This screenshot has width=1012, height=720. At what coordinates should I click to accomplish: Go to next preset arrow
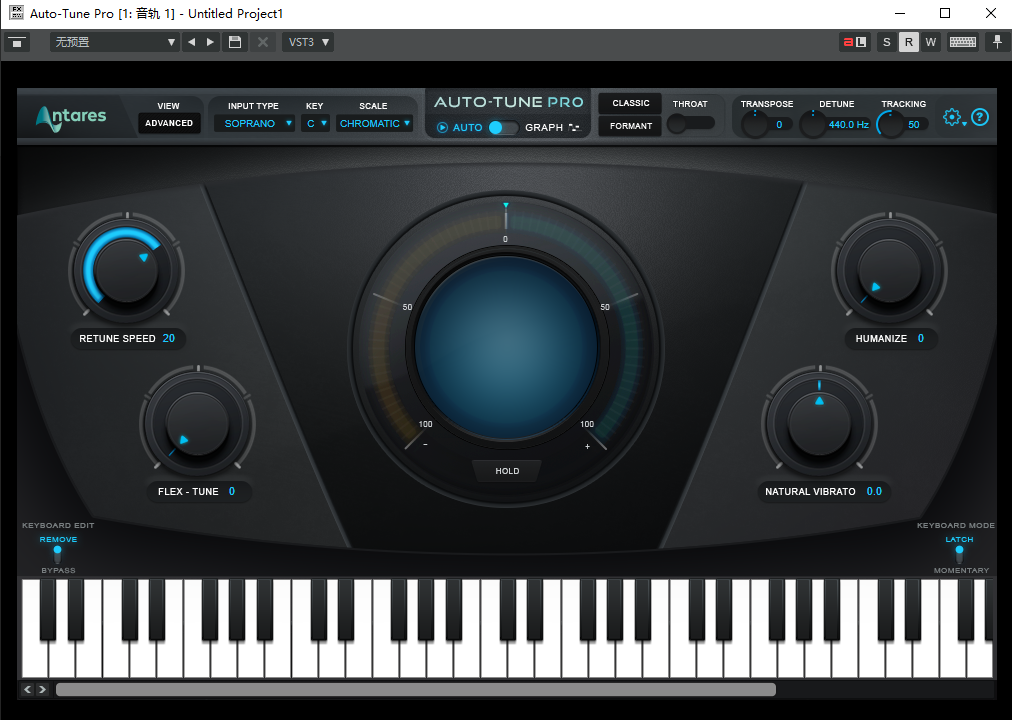pos(210,42)
